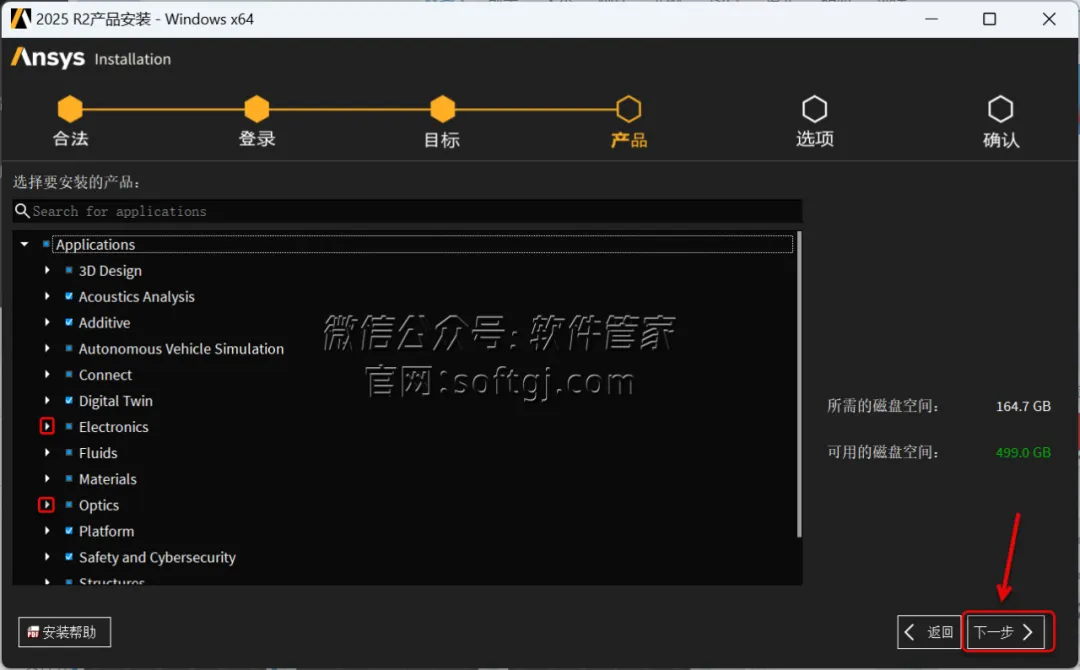1080x670 pixels.
Task: Close the installer window
Action: pyautogui.click(x=1049, y=19)
